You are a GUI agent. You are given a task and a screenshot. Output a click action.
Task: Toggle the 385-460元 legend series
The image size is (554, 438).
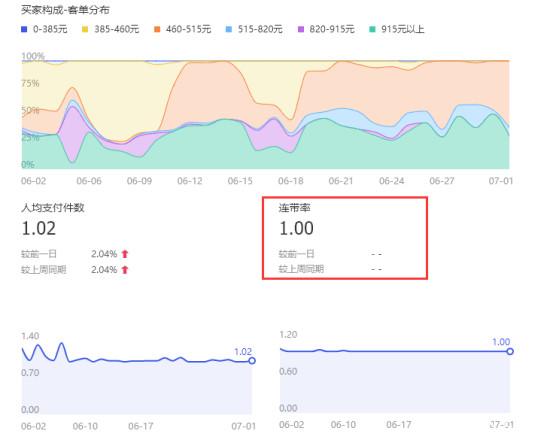coord(110,29)
